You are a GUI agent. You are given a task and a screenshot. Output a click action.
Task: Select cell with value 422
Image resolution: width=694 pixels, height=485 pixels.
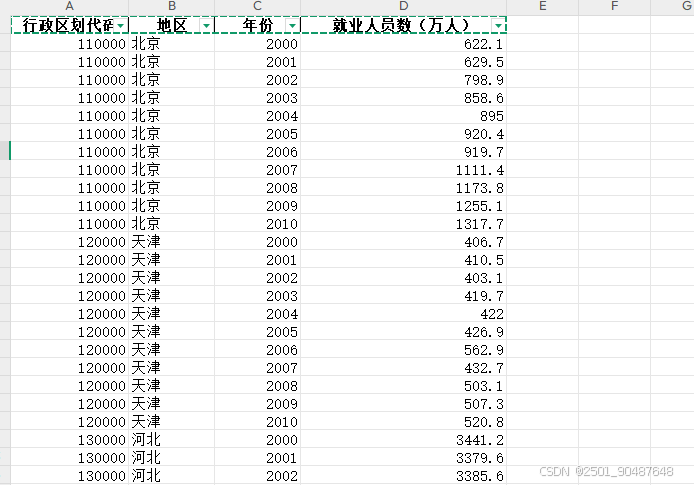click(403, 313)
